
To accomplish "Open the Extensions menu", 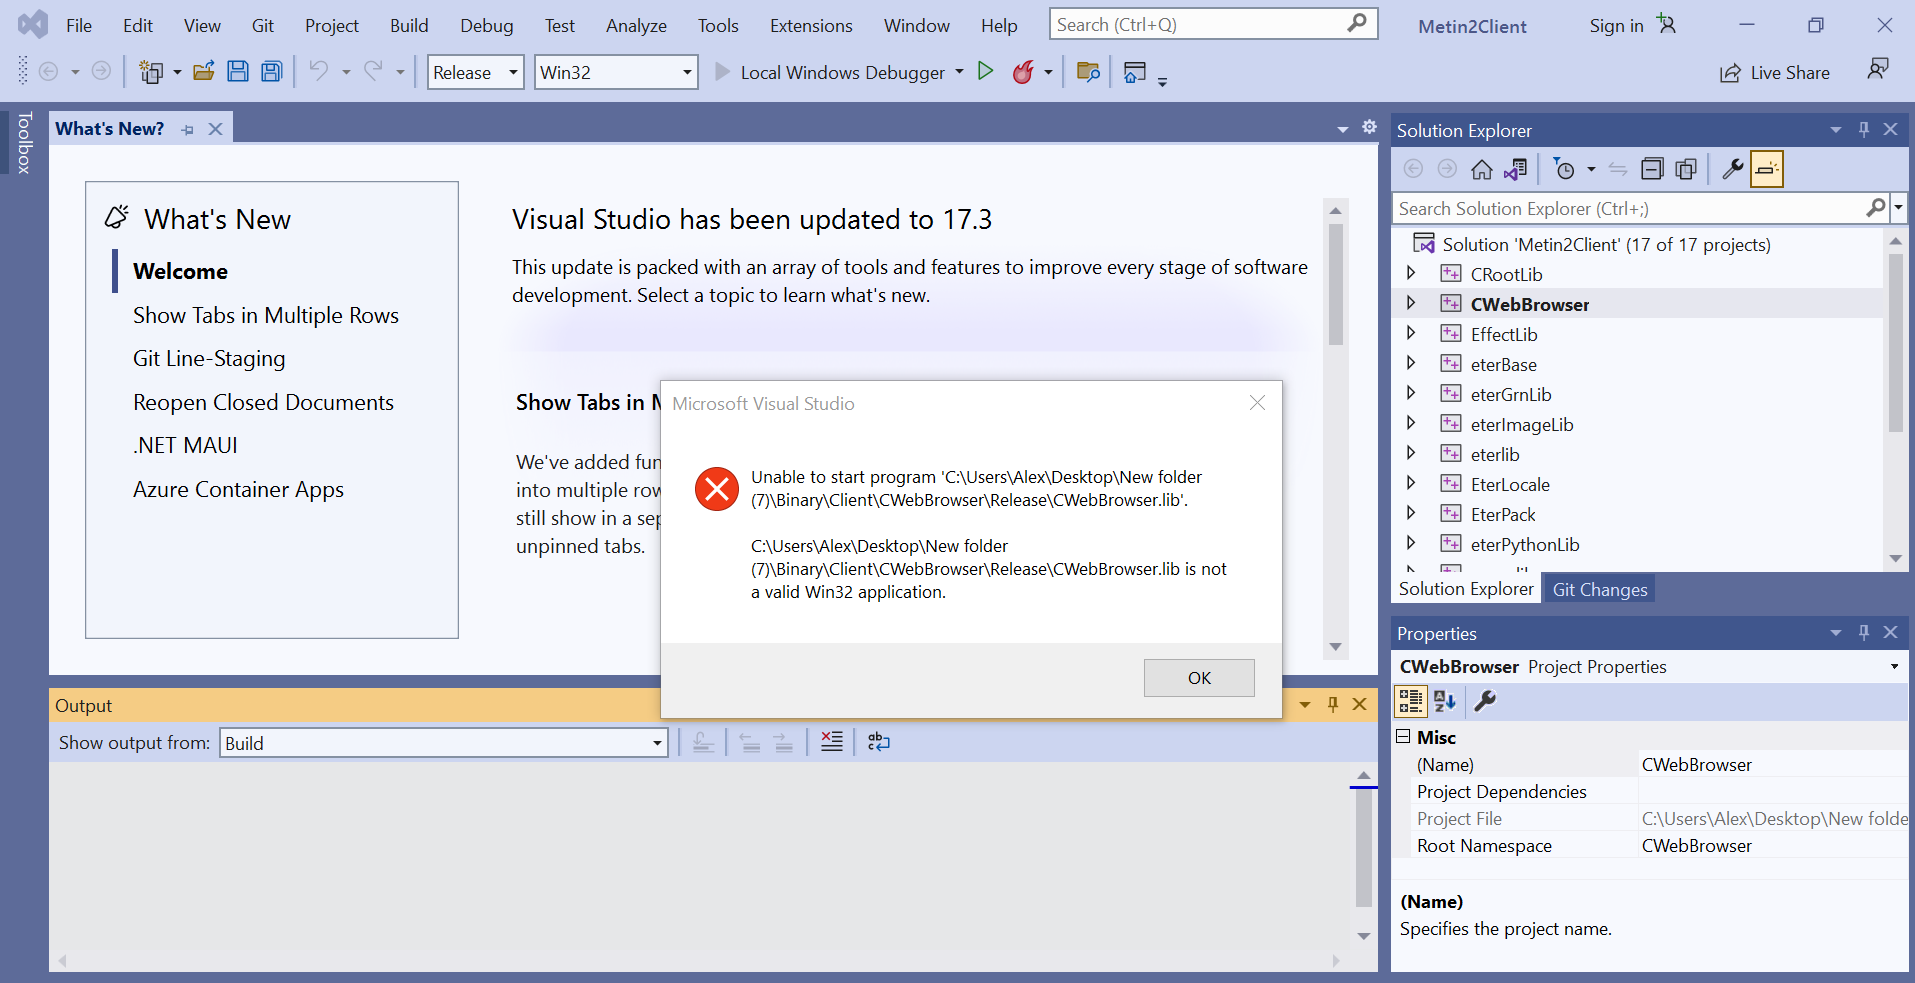I will pos(811,26).
